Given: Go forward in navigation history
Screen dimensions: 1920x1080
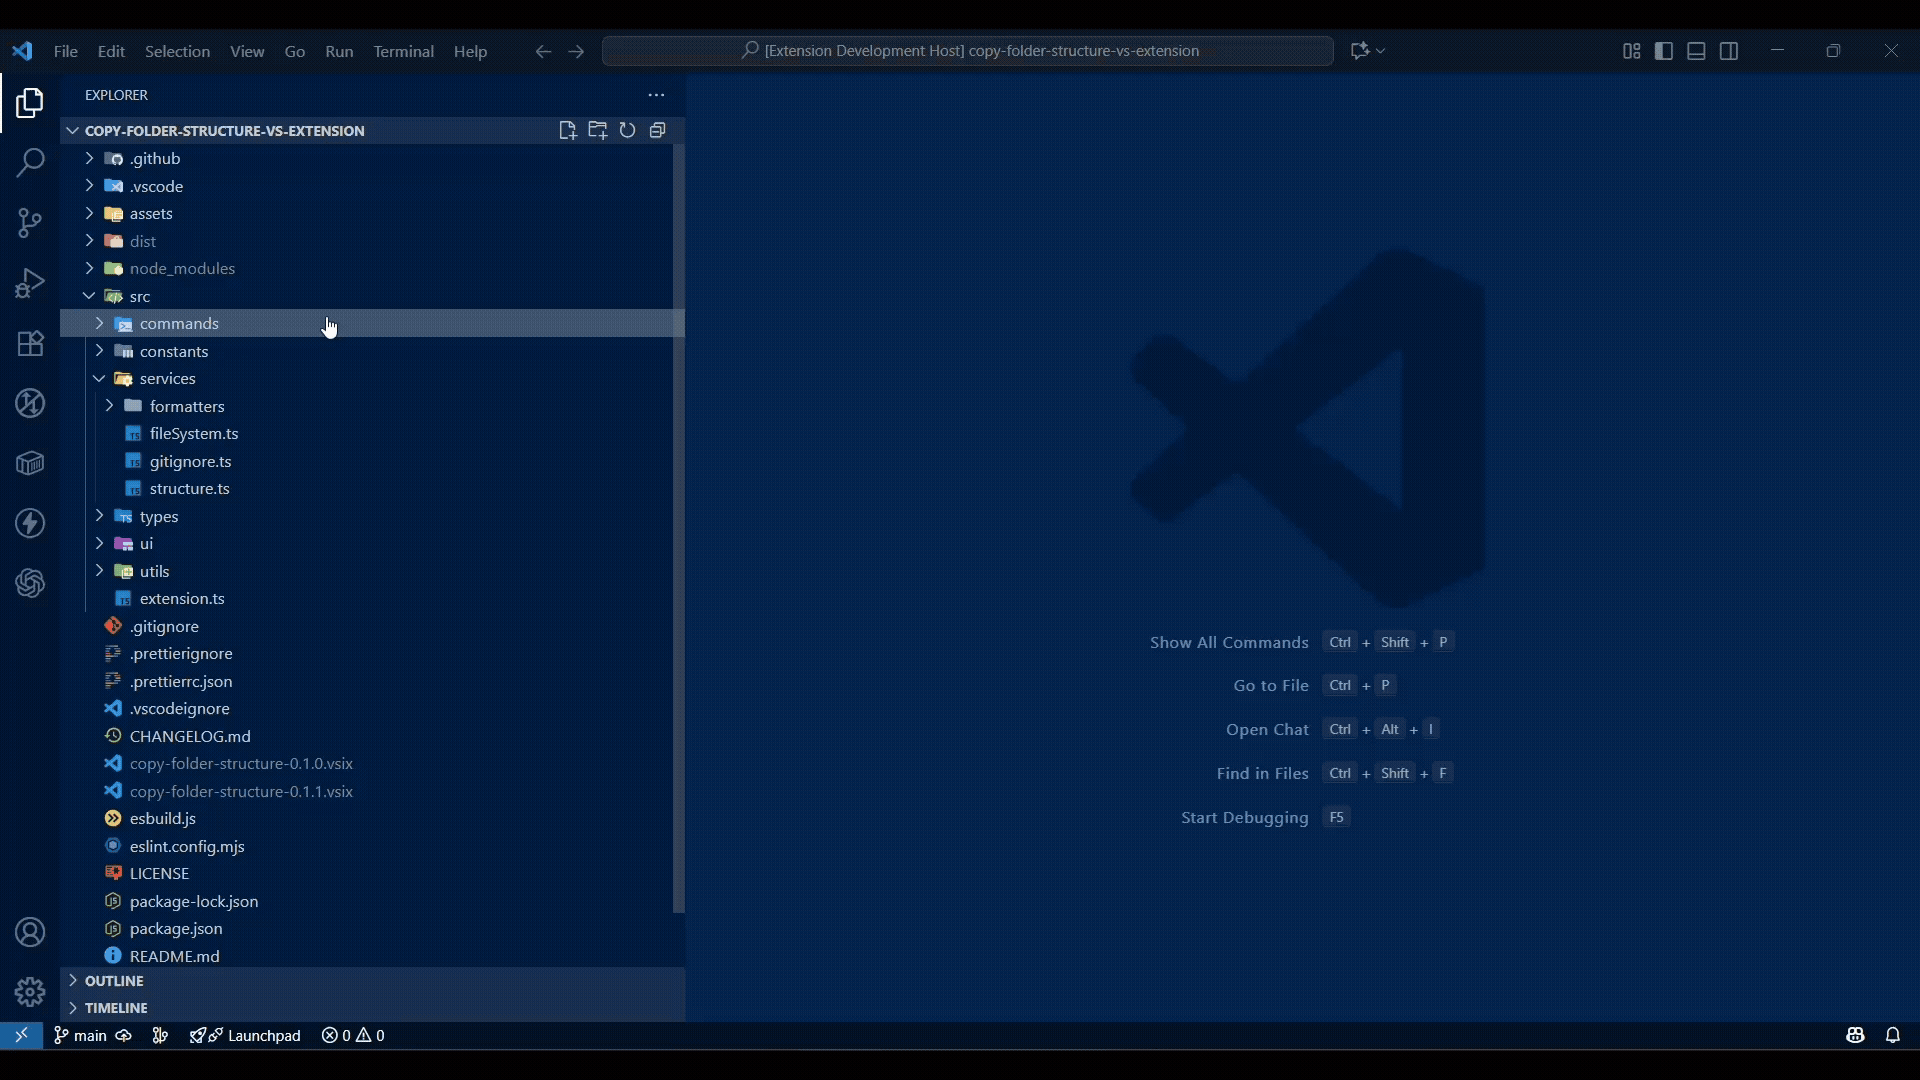Looking at the screenshot, I should [x=576, y=51].
